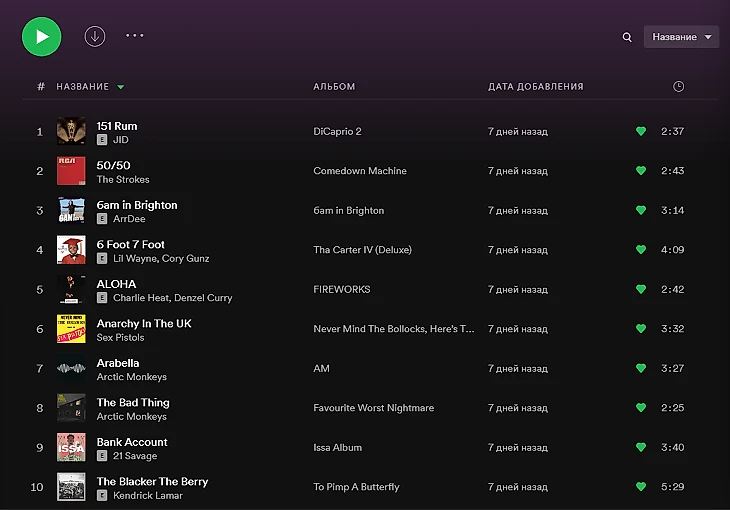This screenshot has height=510, width=730.
Task: Click the heart icon beside ALOHA
Action: click(641, 289)
